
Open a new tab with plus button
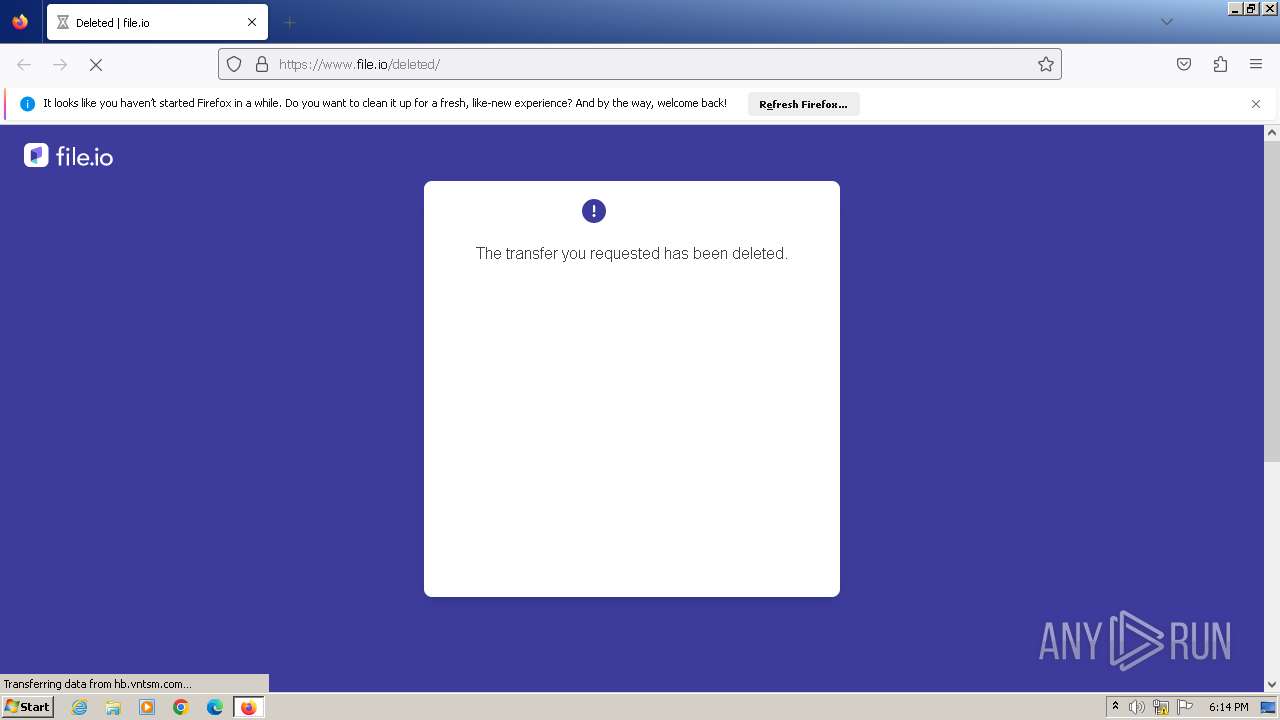pyautogui.click(x=289, y=22)
